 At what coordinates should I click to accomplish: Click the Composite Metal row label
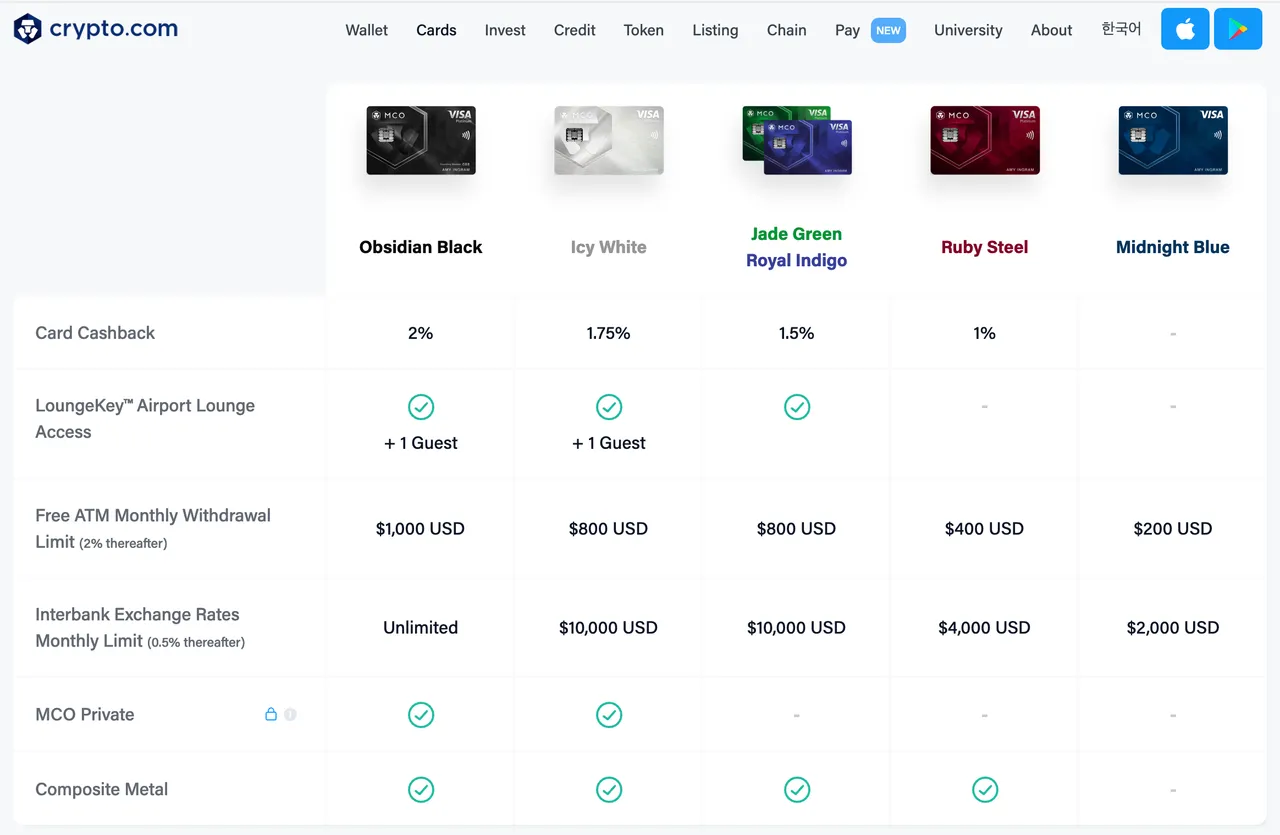coord(102,790)
